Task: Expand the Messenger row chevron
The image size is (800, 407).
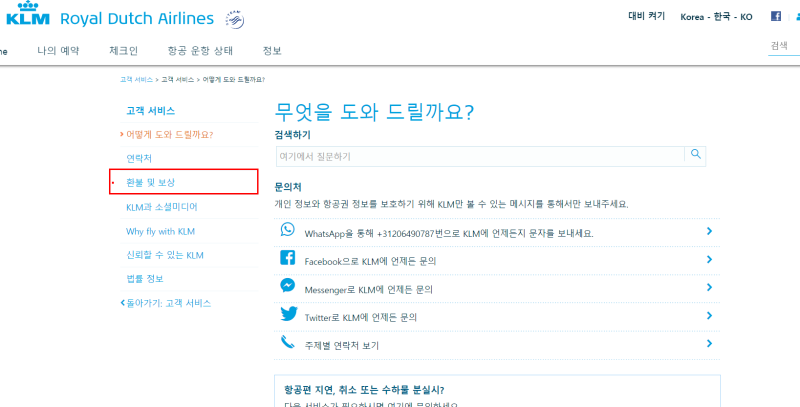Action: (x=709, y=288)
